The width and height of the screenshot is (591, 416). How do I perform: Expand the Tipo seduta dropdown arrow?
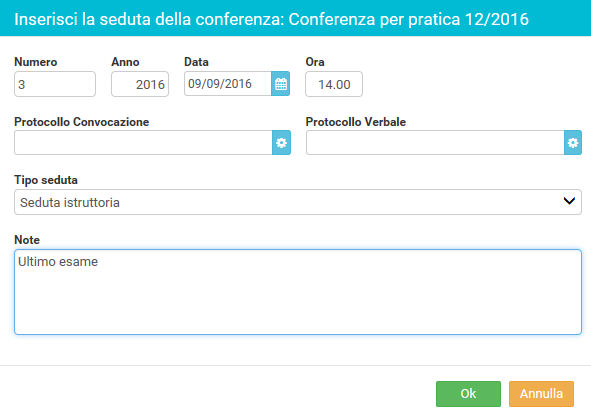[x=569, y=201]
